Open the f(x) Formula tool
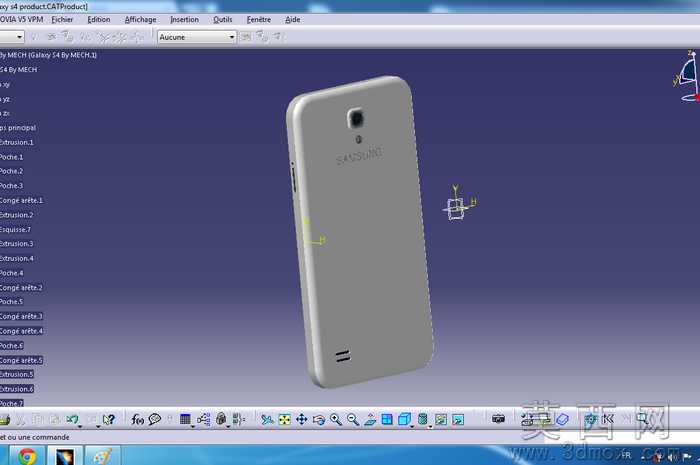700x465 pixels. [x=138, y=419]
